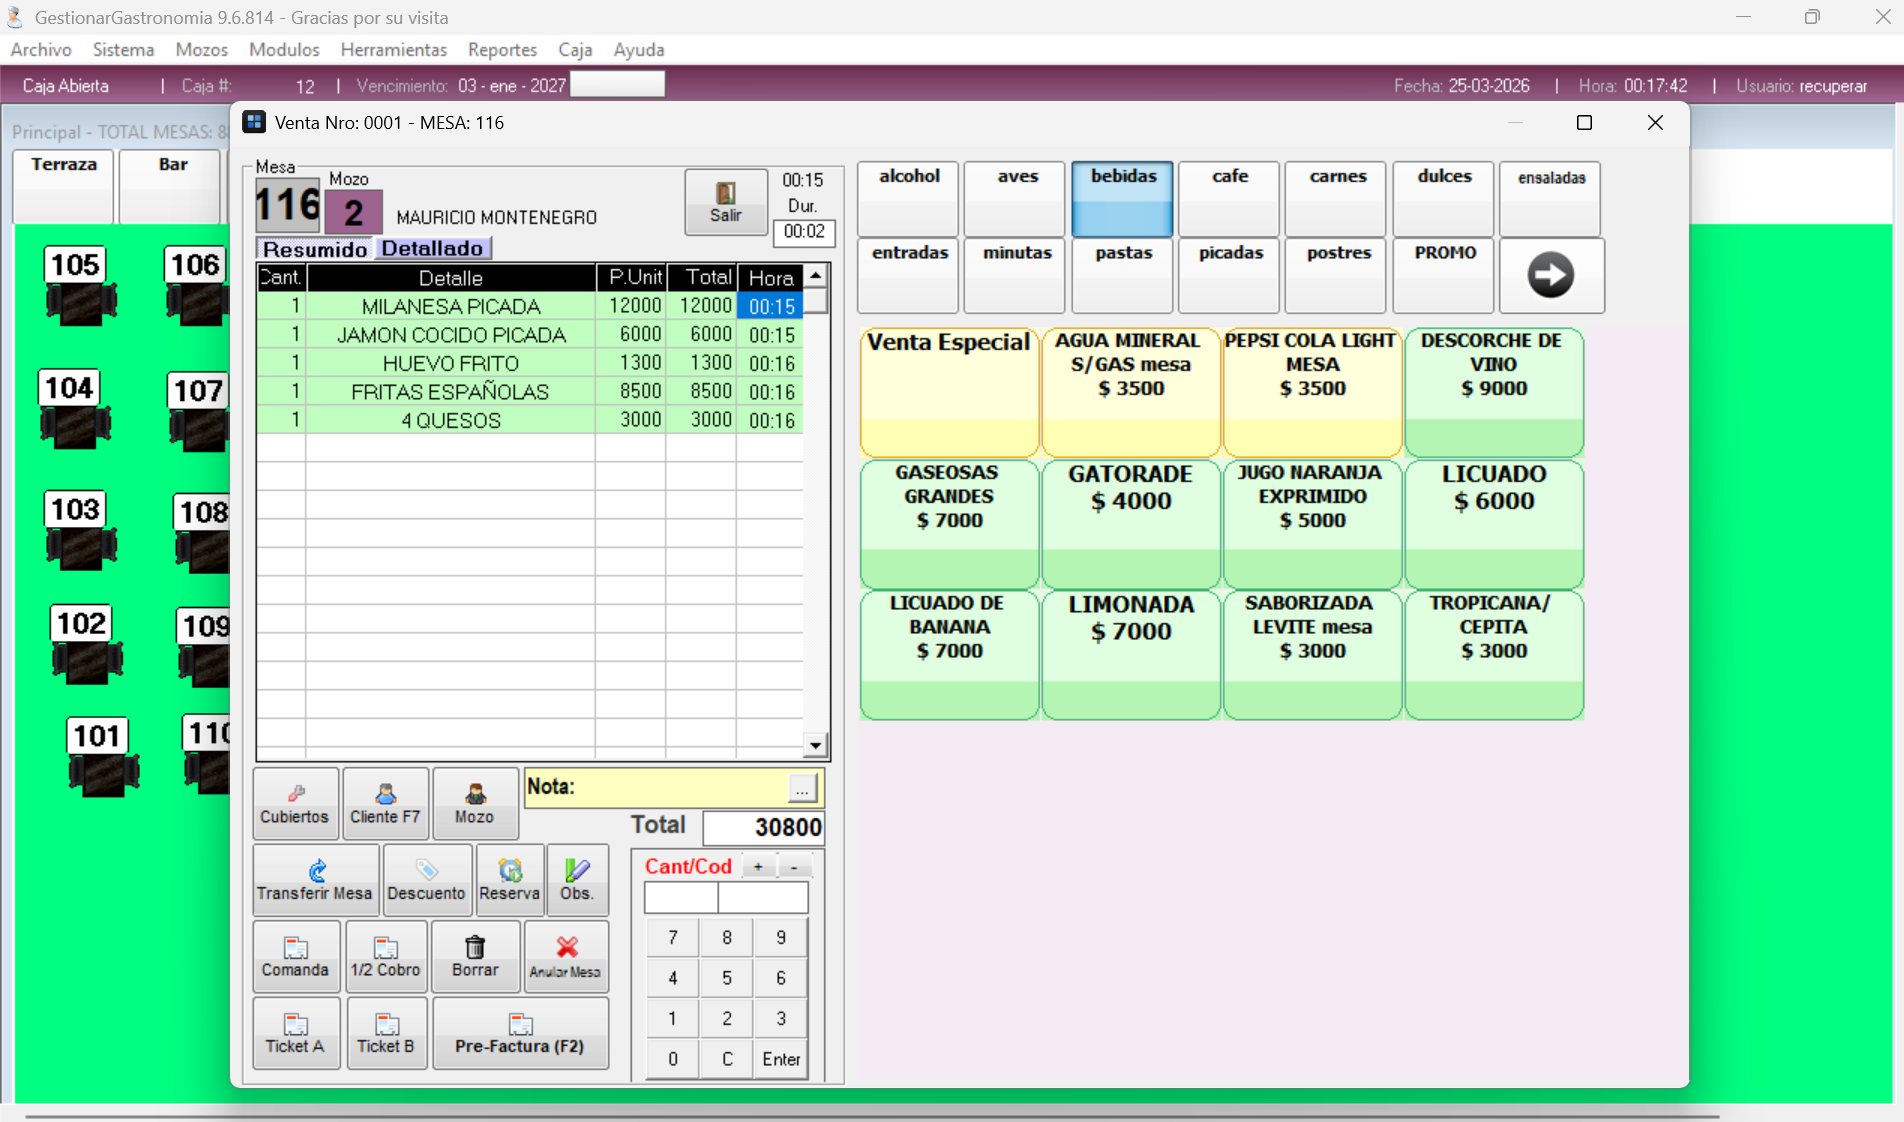
Task: Open the Cubiertos option
Action: pyautogui.click(x=294, y=803)
